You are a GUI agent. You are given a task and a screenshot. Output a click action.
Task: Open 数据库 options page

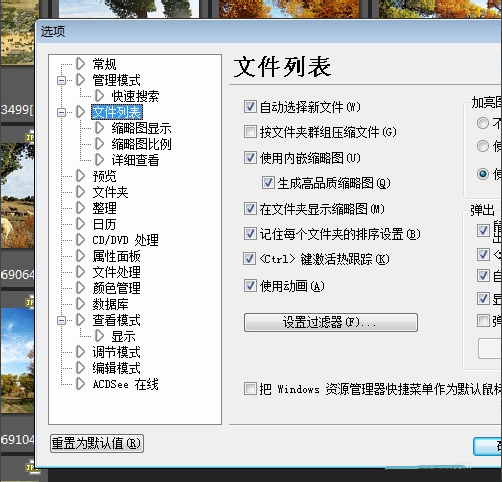point(110,304)
